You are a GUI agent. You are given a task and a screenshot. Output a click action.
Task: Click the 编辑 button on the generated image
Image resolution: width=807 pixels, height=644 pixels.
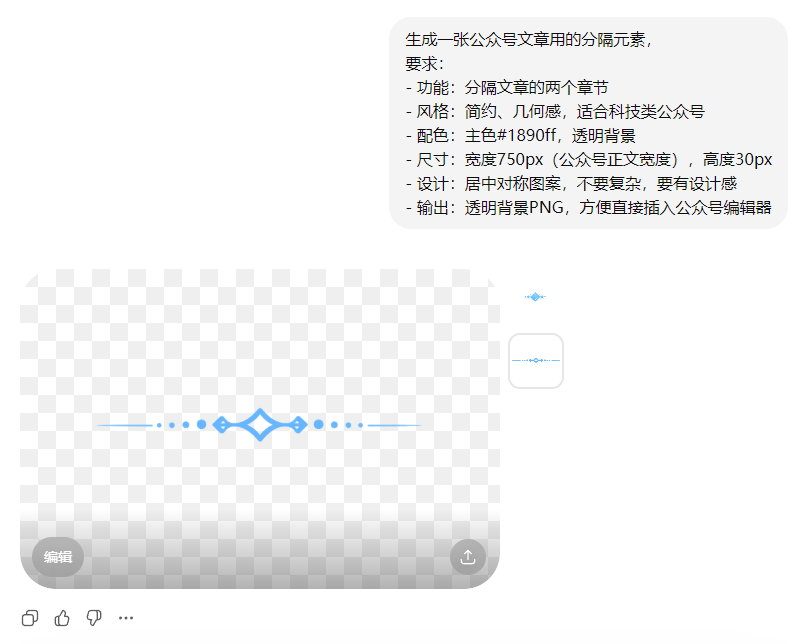click(x=58, y=557)
